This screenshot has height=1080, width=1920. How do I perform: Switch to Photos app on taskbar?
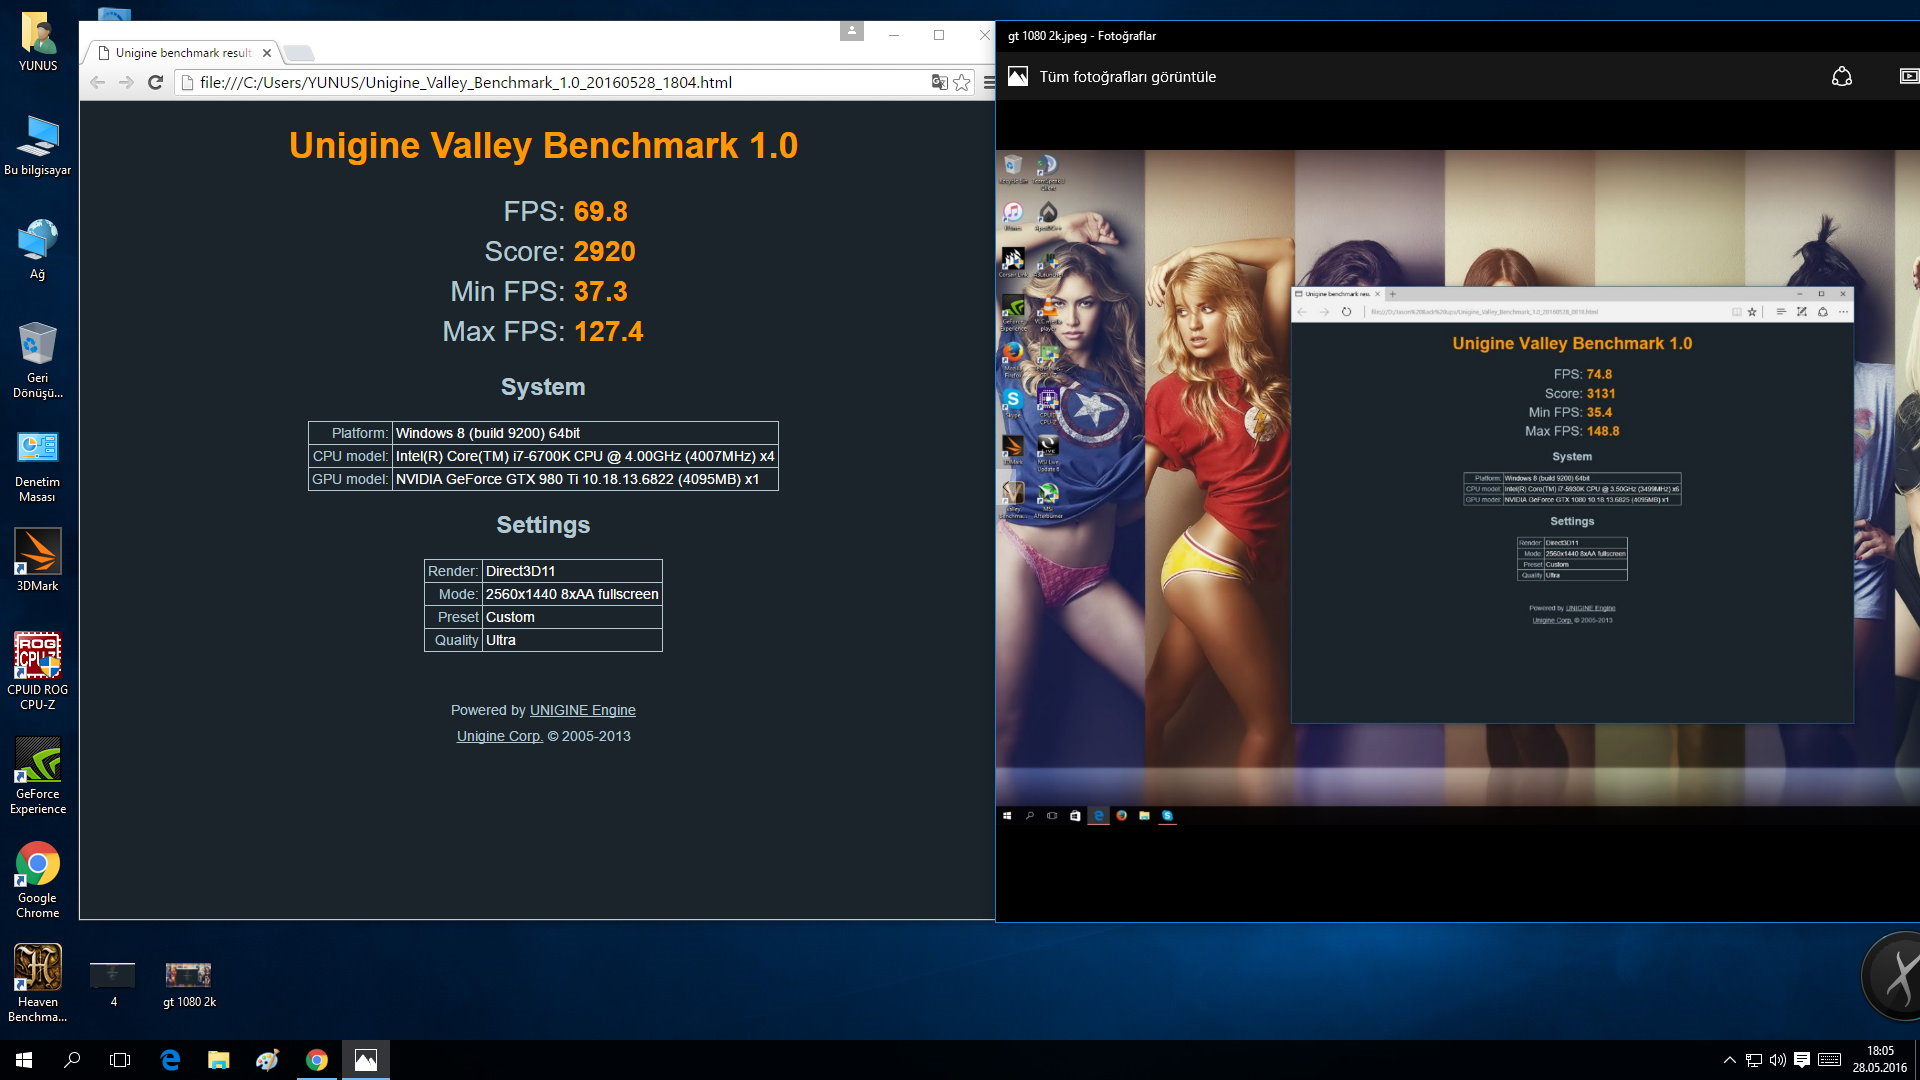[366, 1060]
